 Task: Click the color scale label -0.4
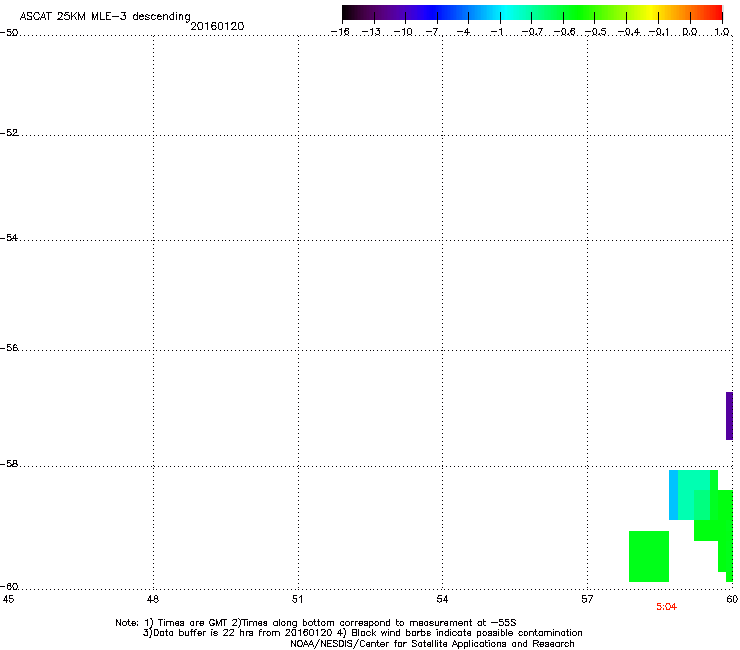click(x=629, y=32)
